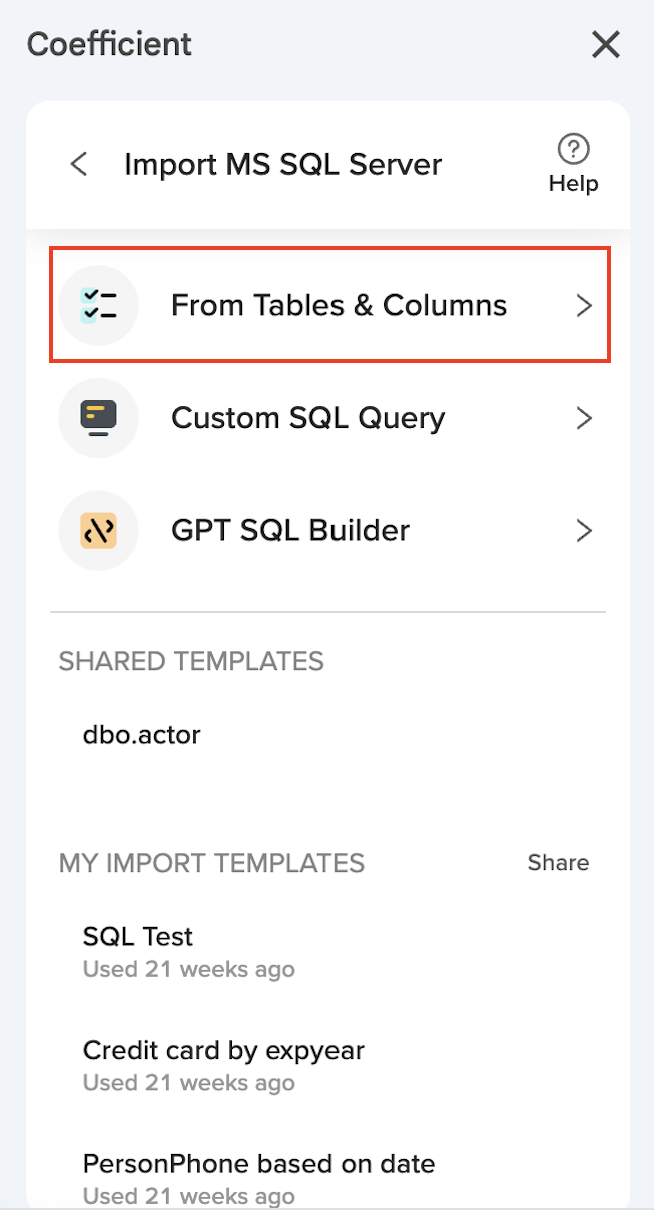Click the MY IMPORT TEMPLATES heading
This screenshot has height=1210, width=654.
click(211, 862)
